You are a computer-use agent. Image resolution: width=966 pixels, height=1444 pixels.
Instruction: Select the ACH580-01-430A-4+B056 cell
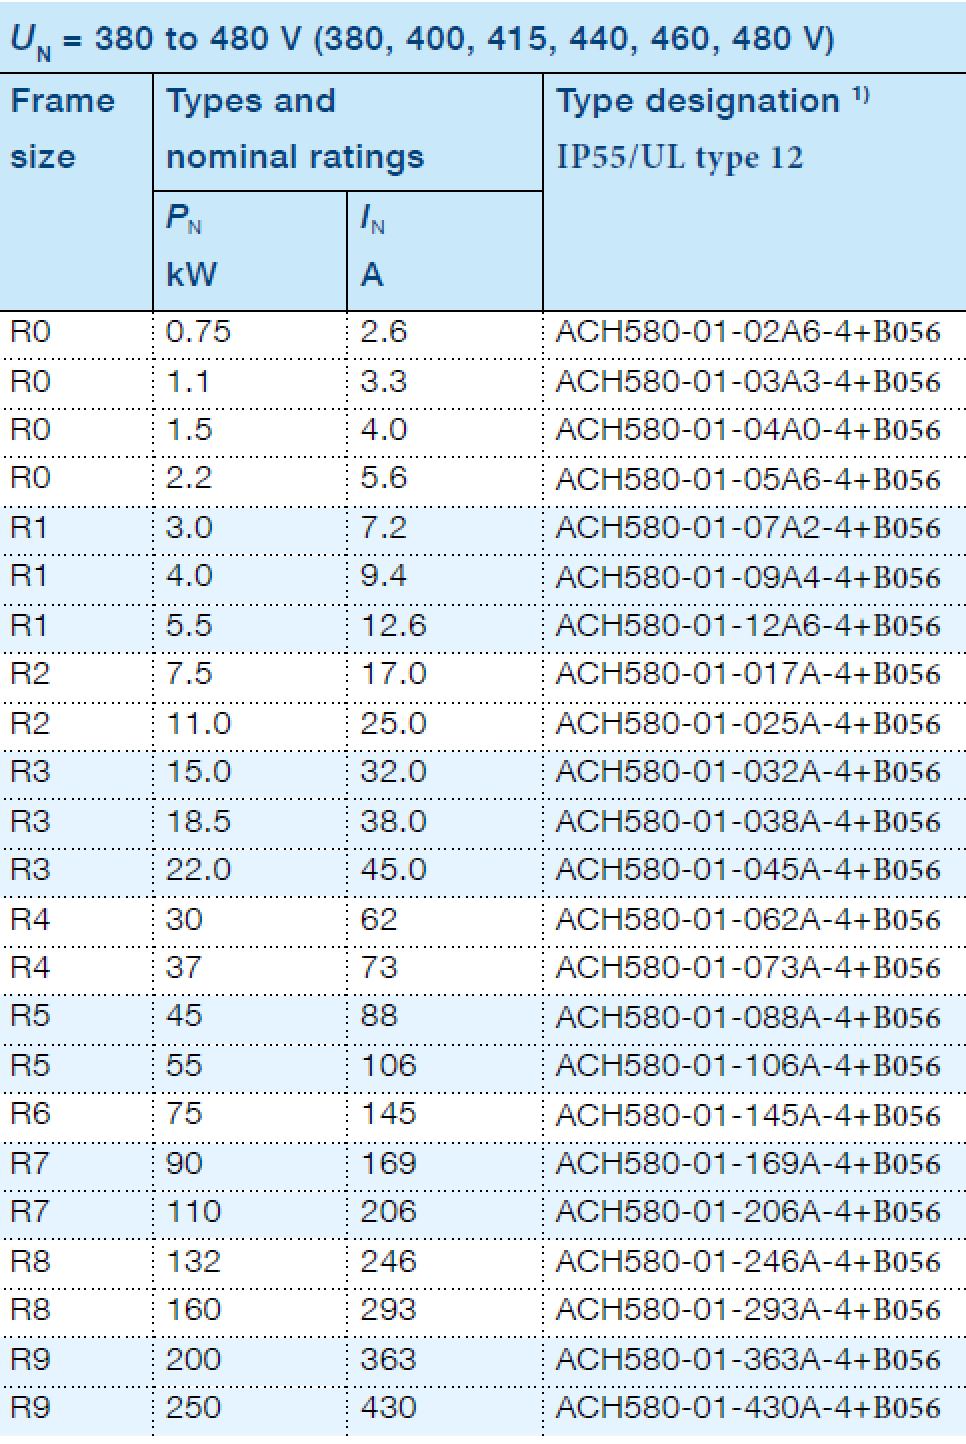pos(748,1408)
